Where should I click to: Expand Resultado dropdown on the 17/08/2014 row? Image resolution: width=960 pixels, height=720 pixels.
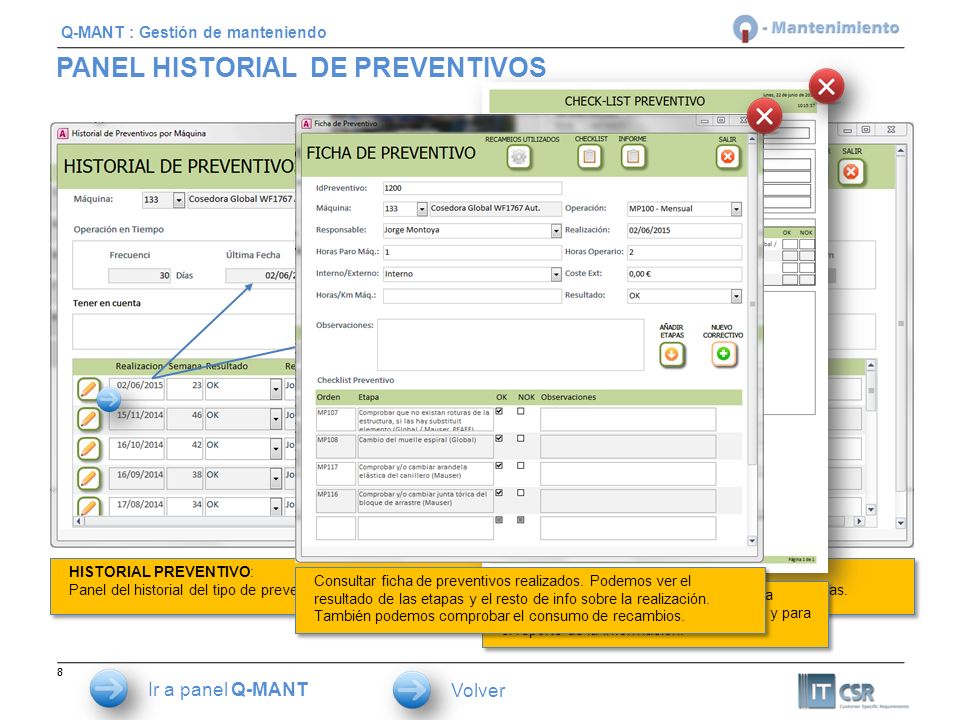(276, 506)
